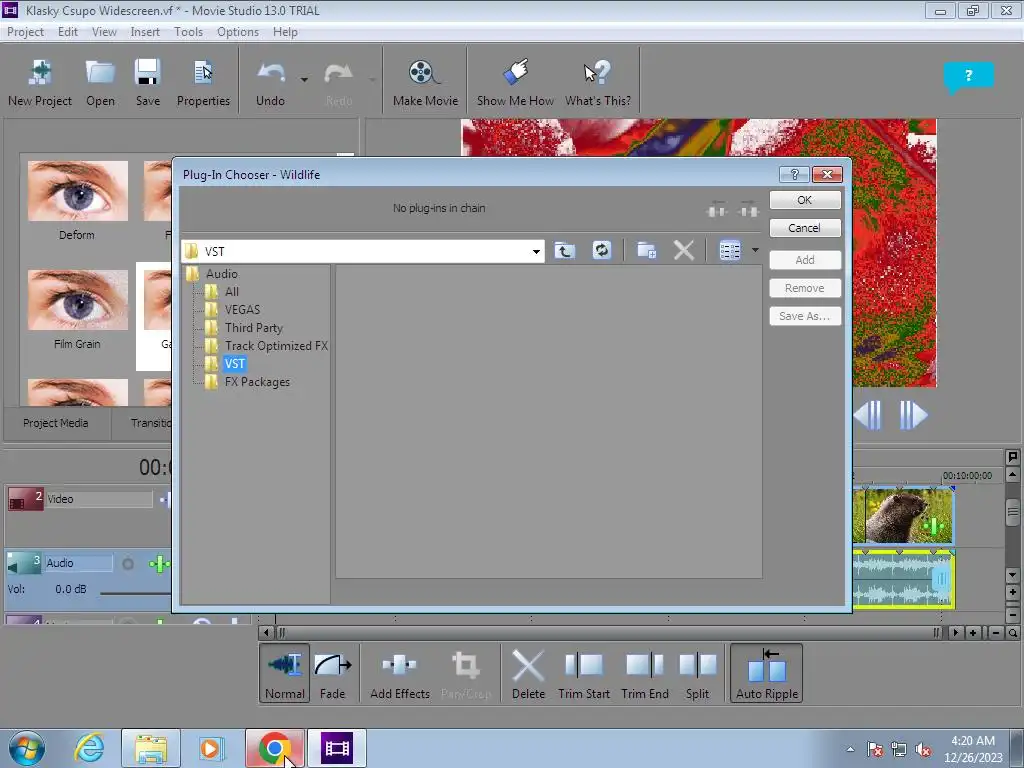1024x768 pixels.
Task: Save the project using Save icon
Action: (x=148, y=82)
